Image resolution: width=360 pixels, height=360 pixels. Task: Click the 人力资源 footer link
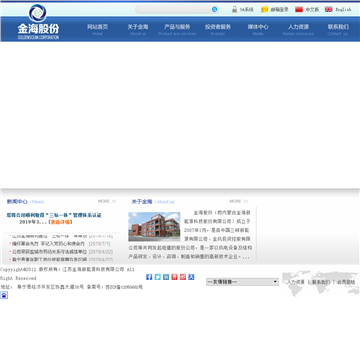[296, 282]
